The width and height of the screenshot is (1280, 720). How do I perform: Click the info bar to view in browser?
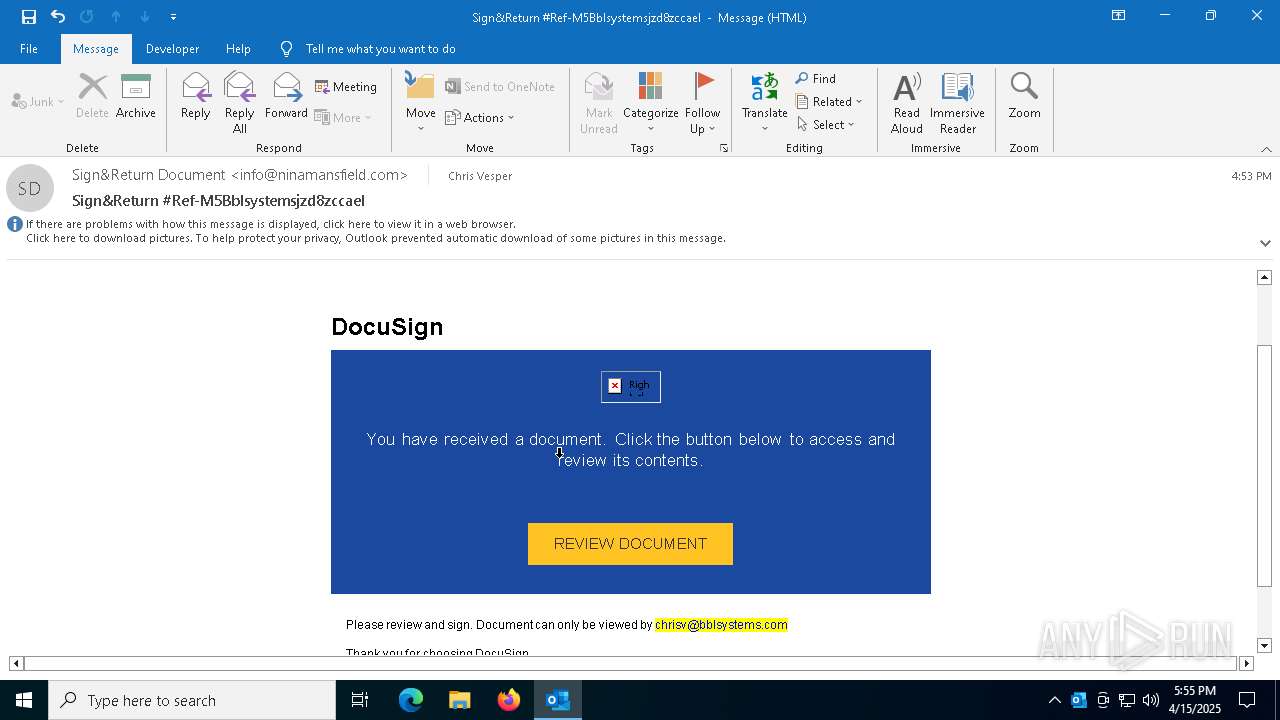pyautogui.click(x=271, y=224)
